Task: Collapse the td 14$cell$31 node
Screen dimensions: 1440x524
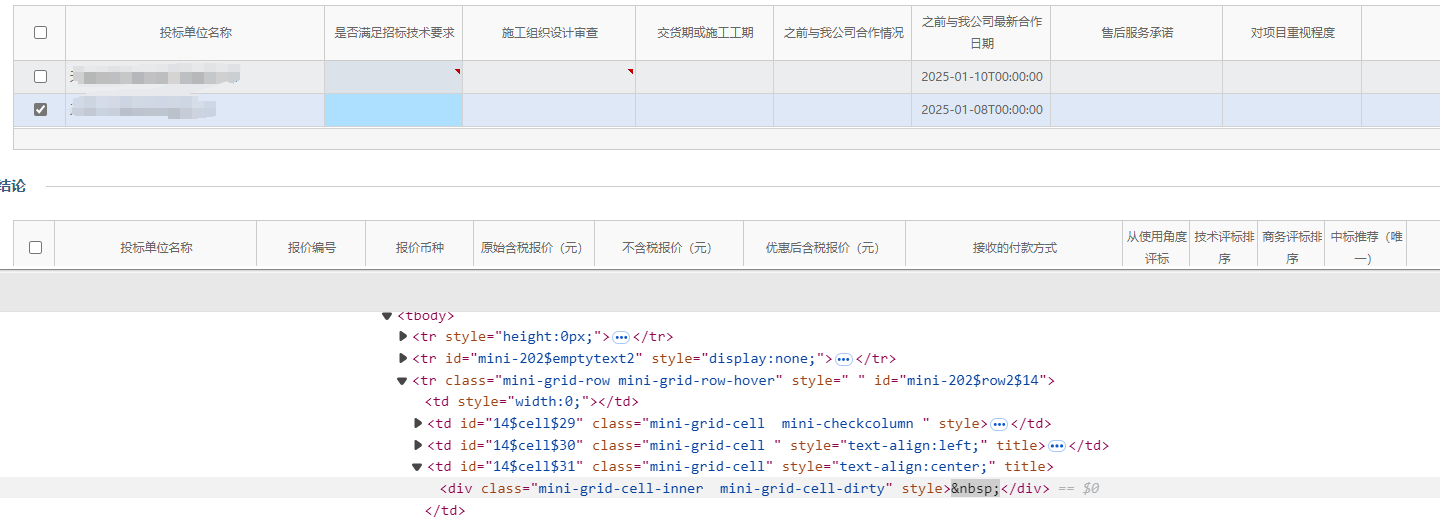Action: [418, 467]
